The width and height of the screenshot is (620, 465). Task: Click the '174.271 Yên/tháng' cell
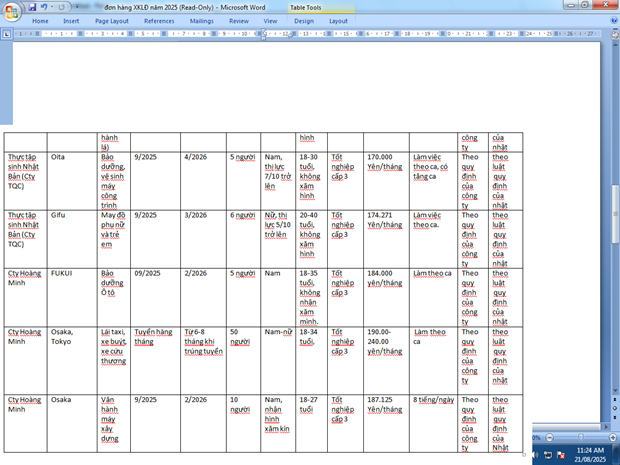click(x=386, y=239)
